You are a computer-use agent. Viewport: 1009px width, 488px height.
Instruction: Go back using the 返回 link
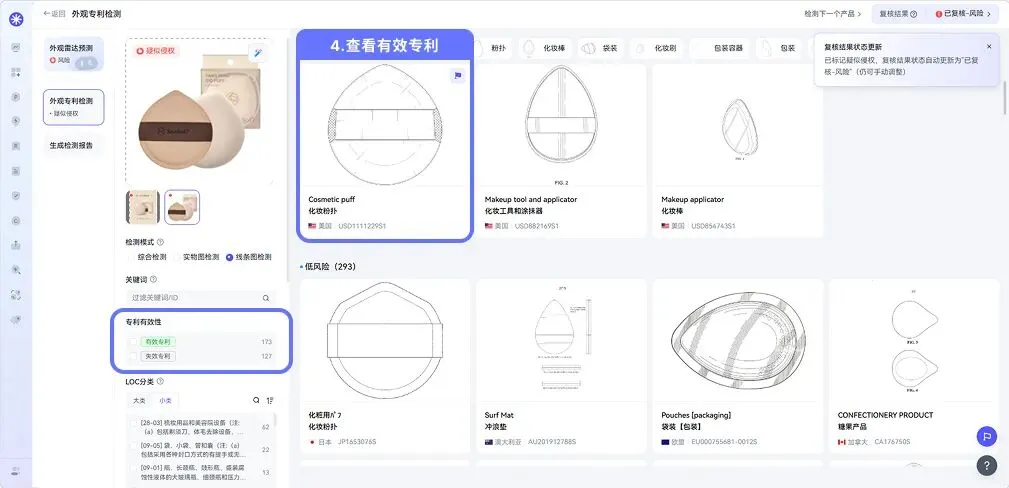coord(54,14)
